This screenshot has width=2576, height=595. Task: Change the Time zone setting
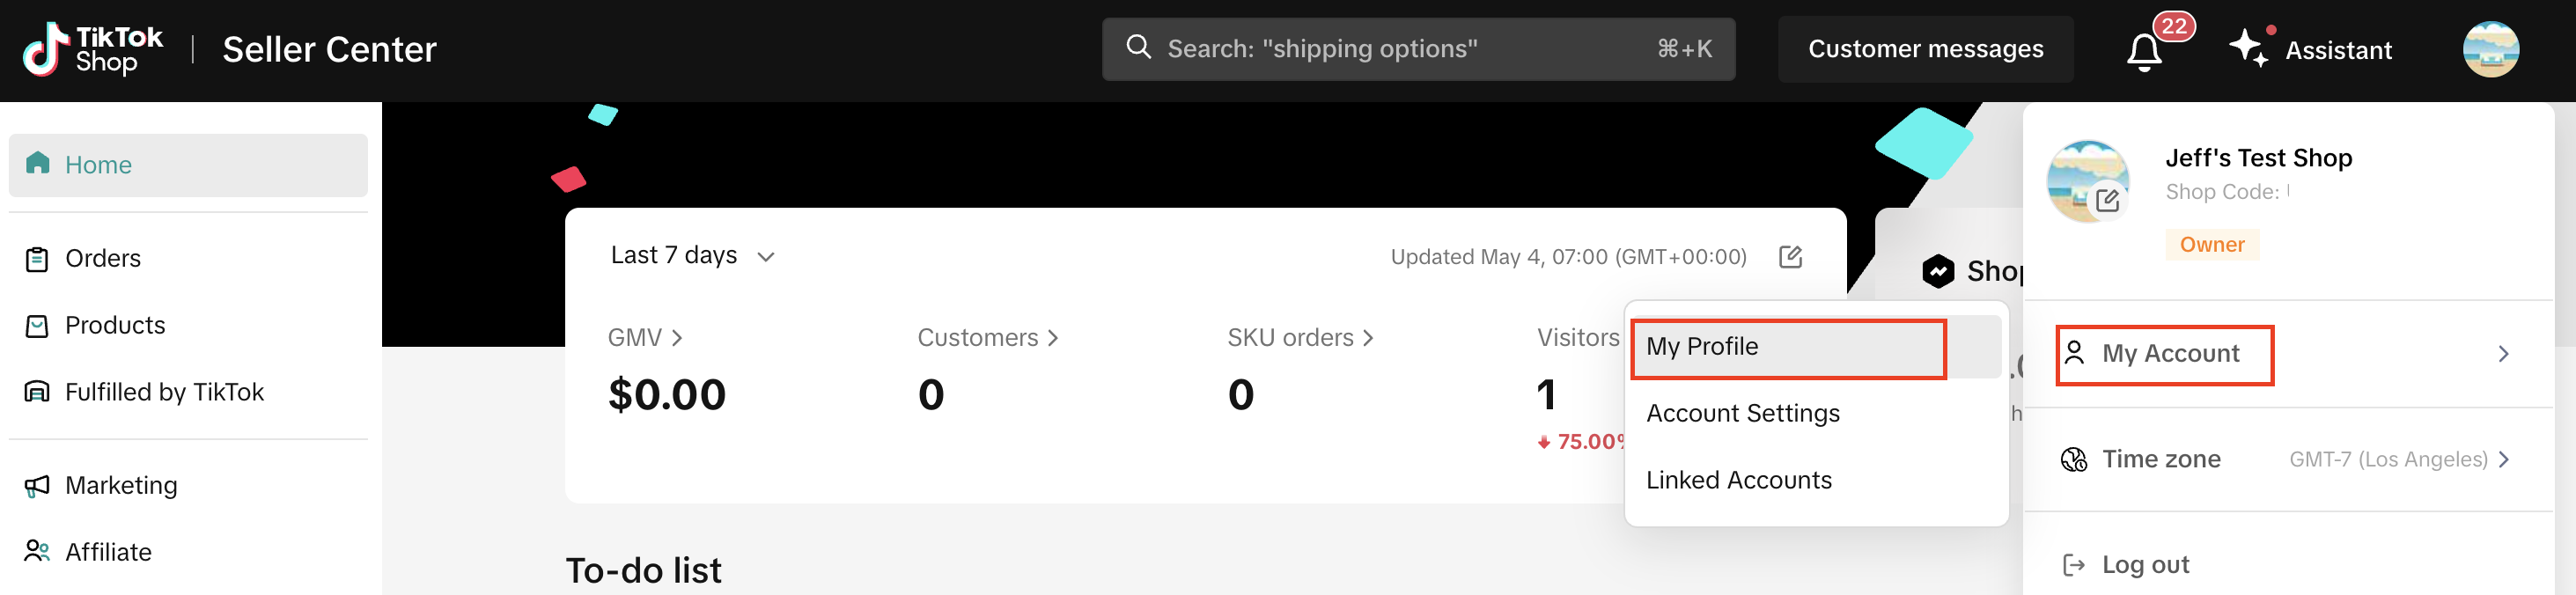2285,460
